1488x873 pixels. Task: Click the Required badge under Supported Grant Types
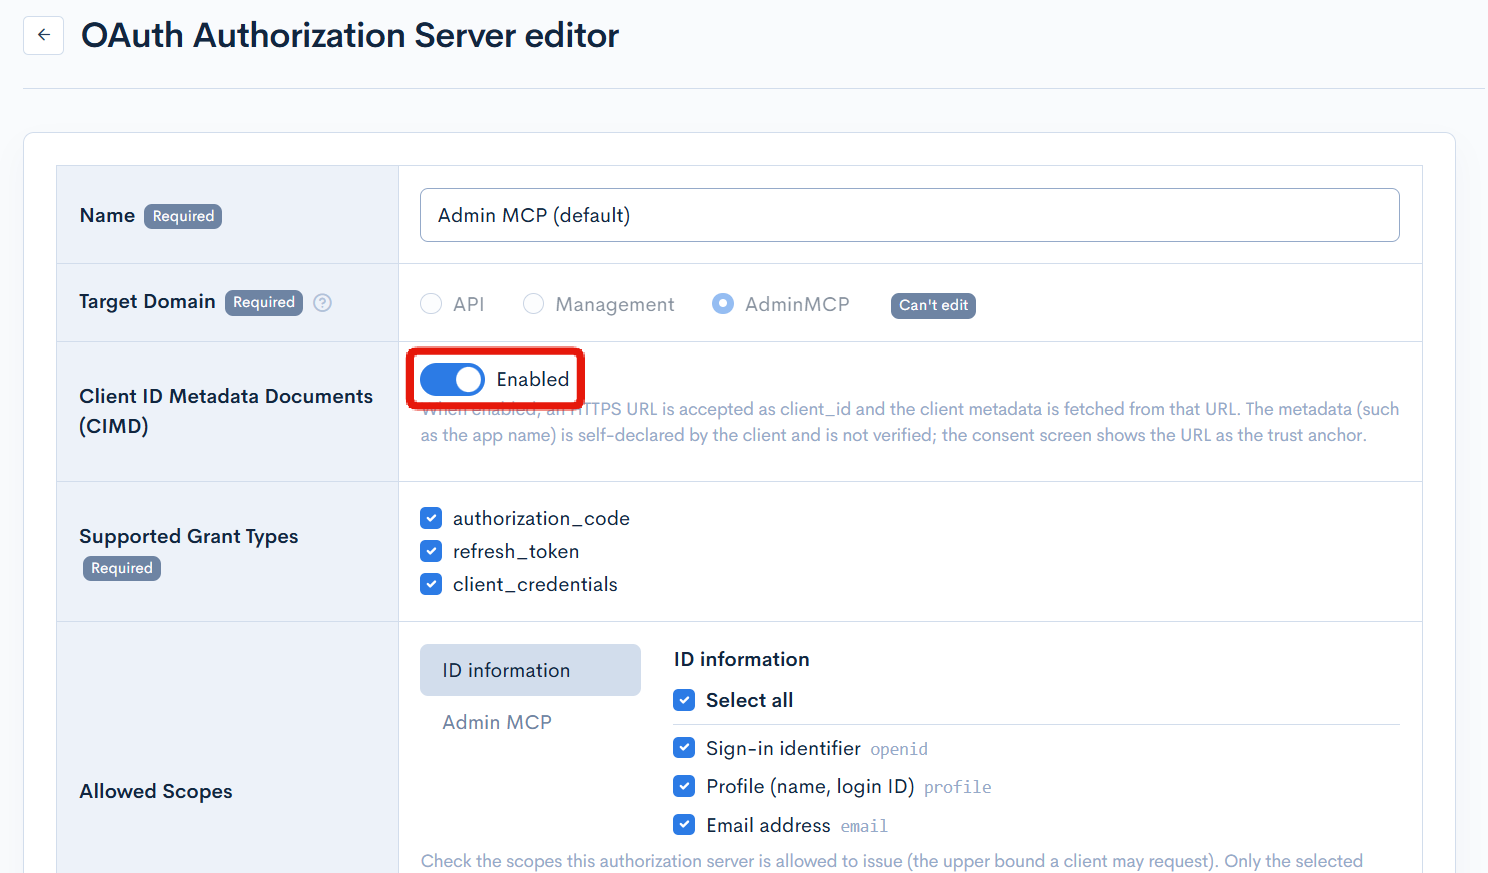pos(122,568)
